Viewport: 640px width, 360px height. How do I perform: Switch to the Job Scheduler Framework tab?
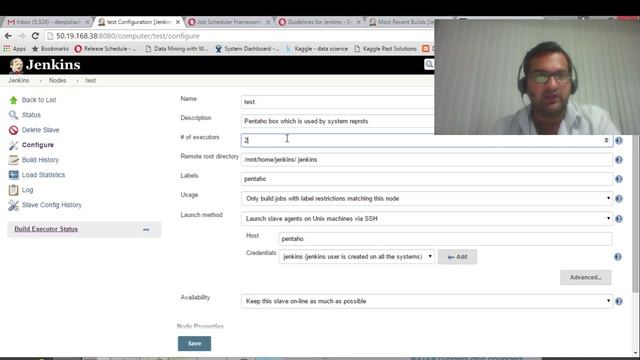(x=229, y=22)
